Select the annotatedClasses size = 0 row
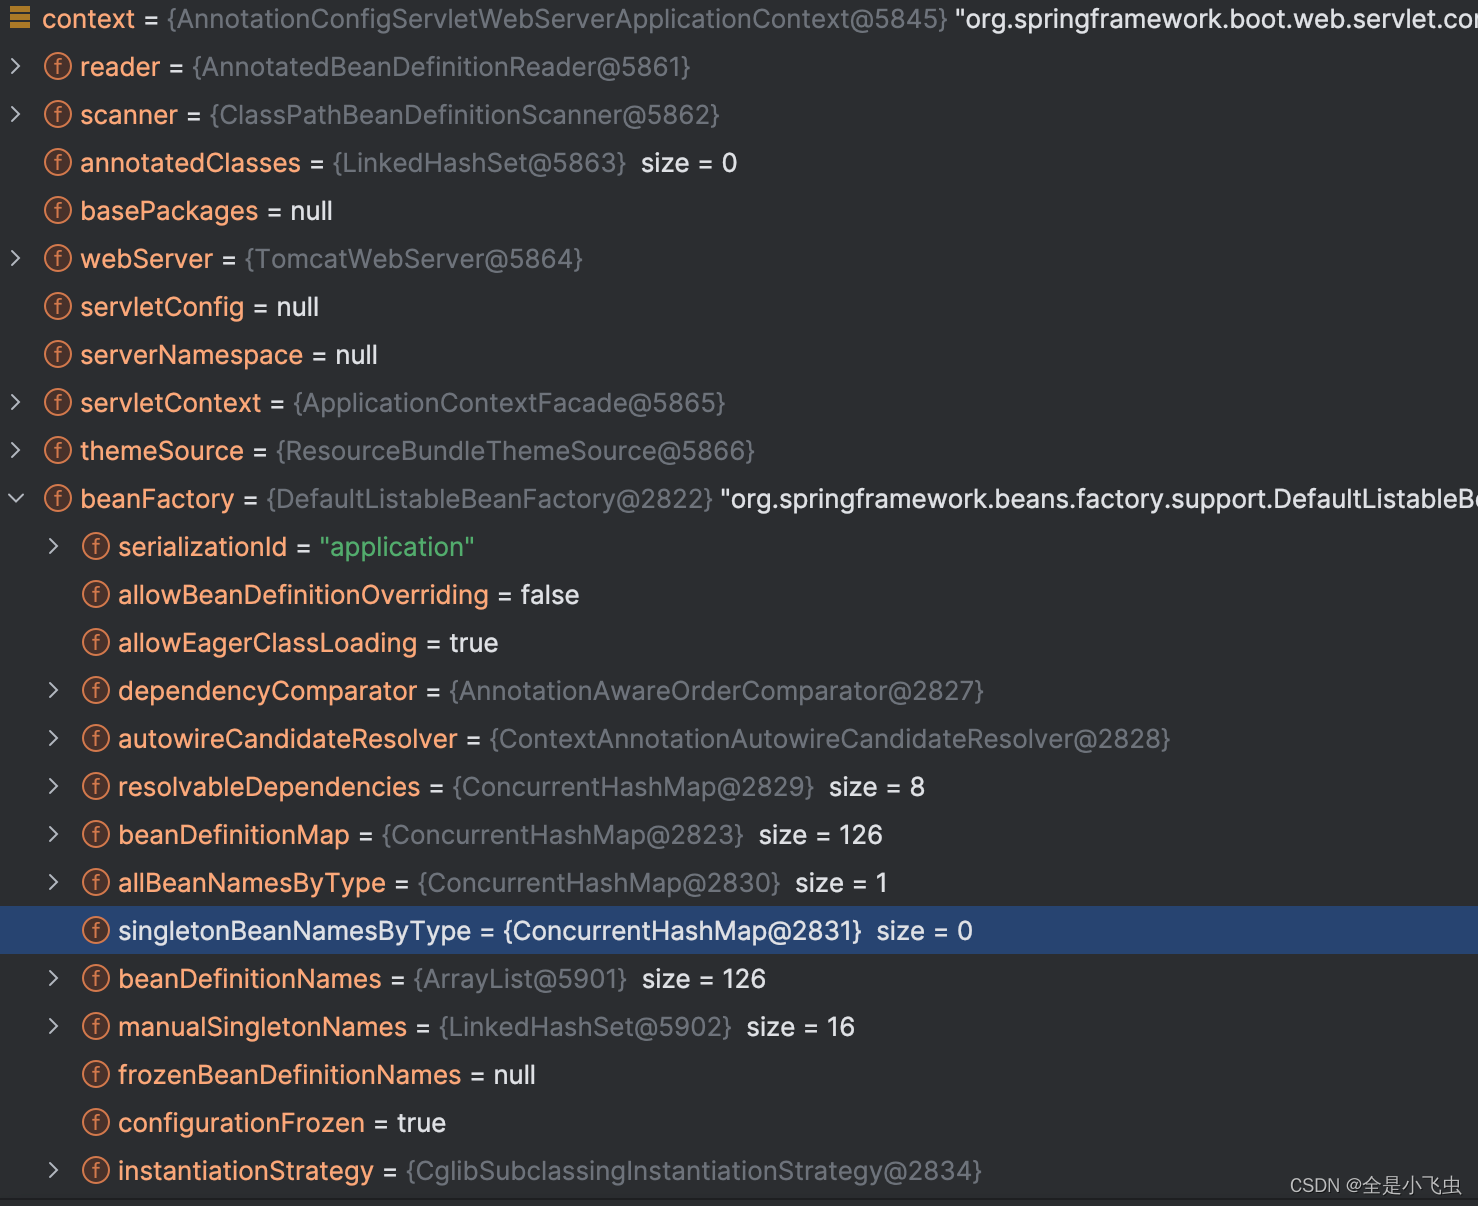The width and height of the screenshot is (1478, 1206). point(739,163)
